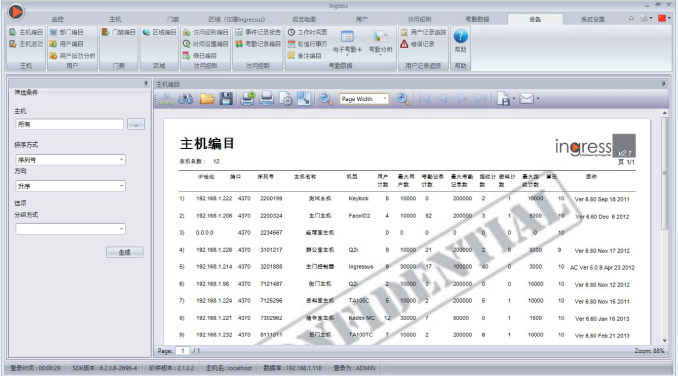Viewport: 678px width, 376px height.
Task: Switch to the 系统设置 ribbon tab
Action: click(593, 19)
